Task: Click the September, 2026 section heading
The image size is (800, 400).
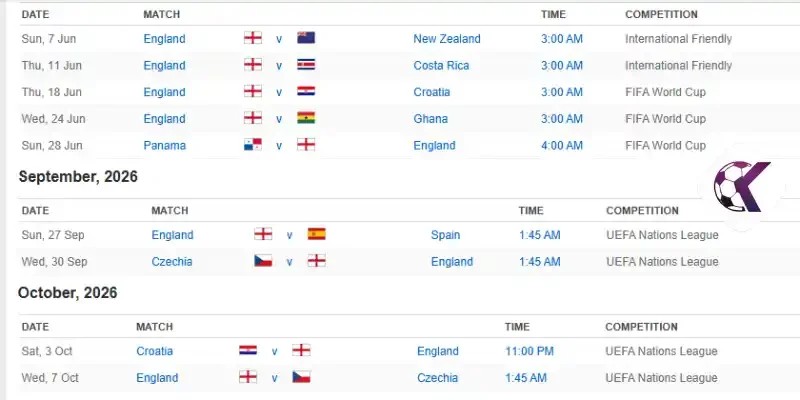Action: pos(78,177)
